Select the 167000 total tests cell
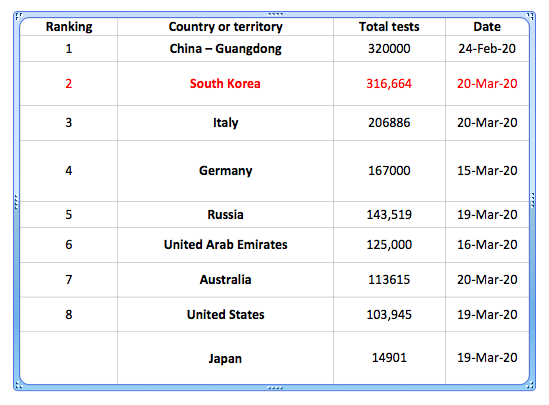Viewport: 549px width, 405px height. click(x=389, y=171)
